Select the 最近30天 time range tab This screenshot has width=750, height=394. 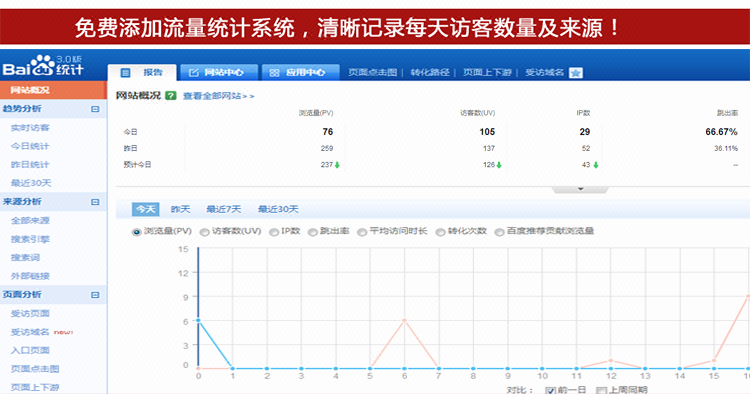(278, 209)
